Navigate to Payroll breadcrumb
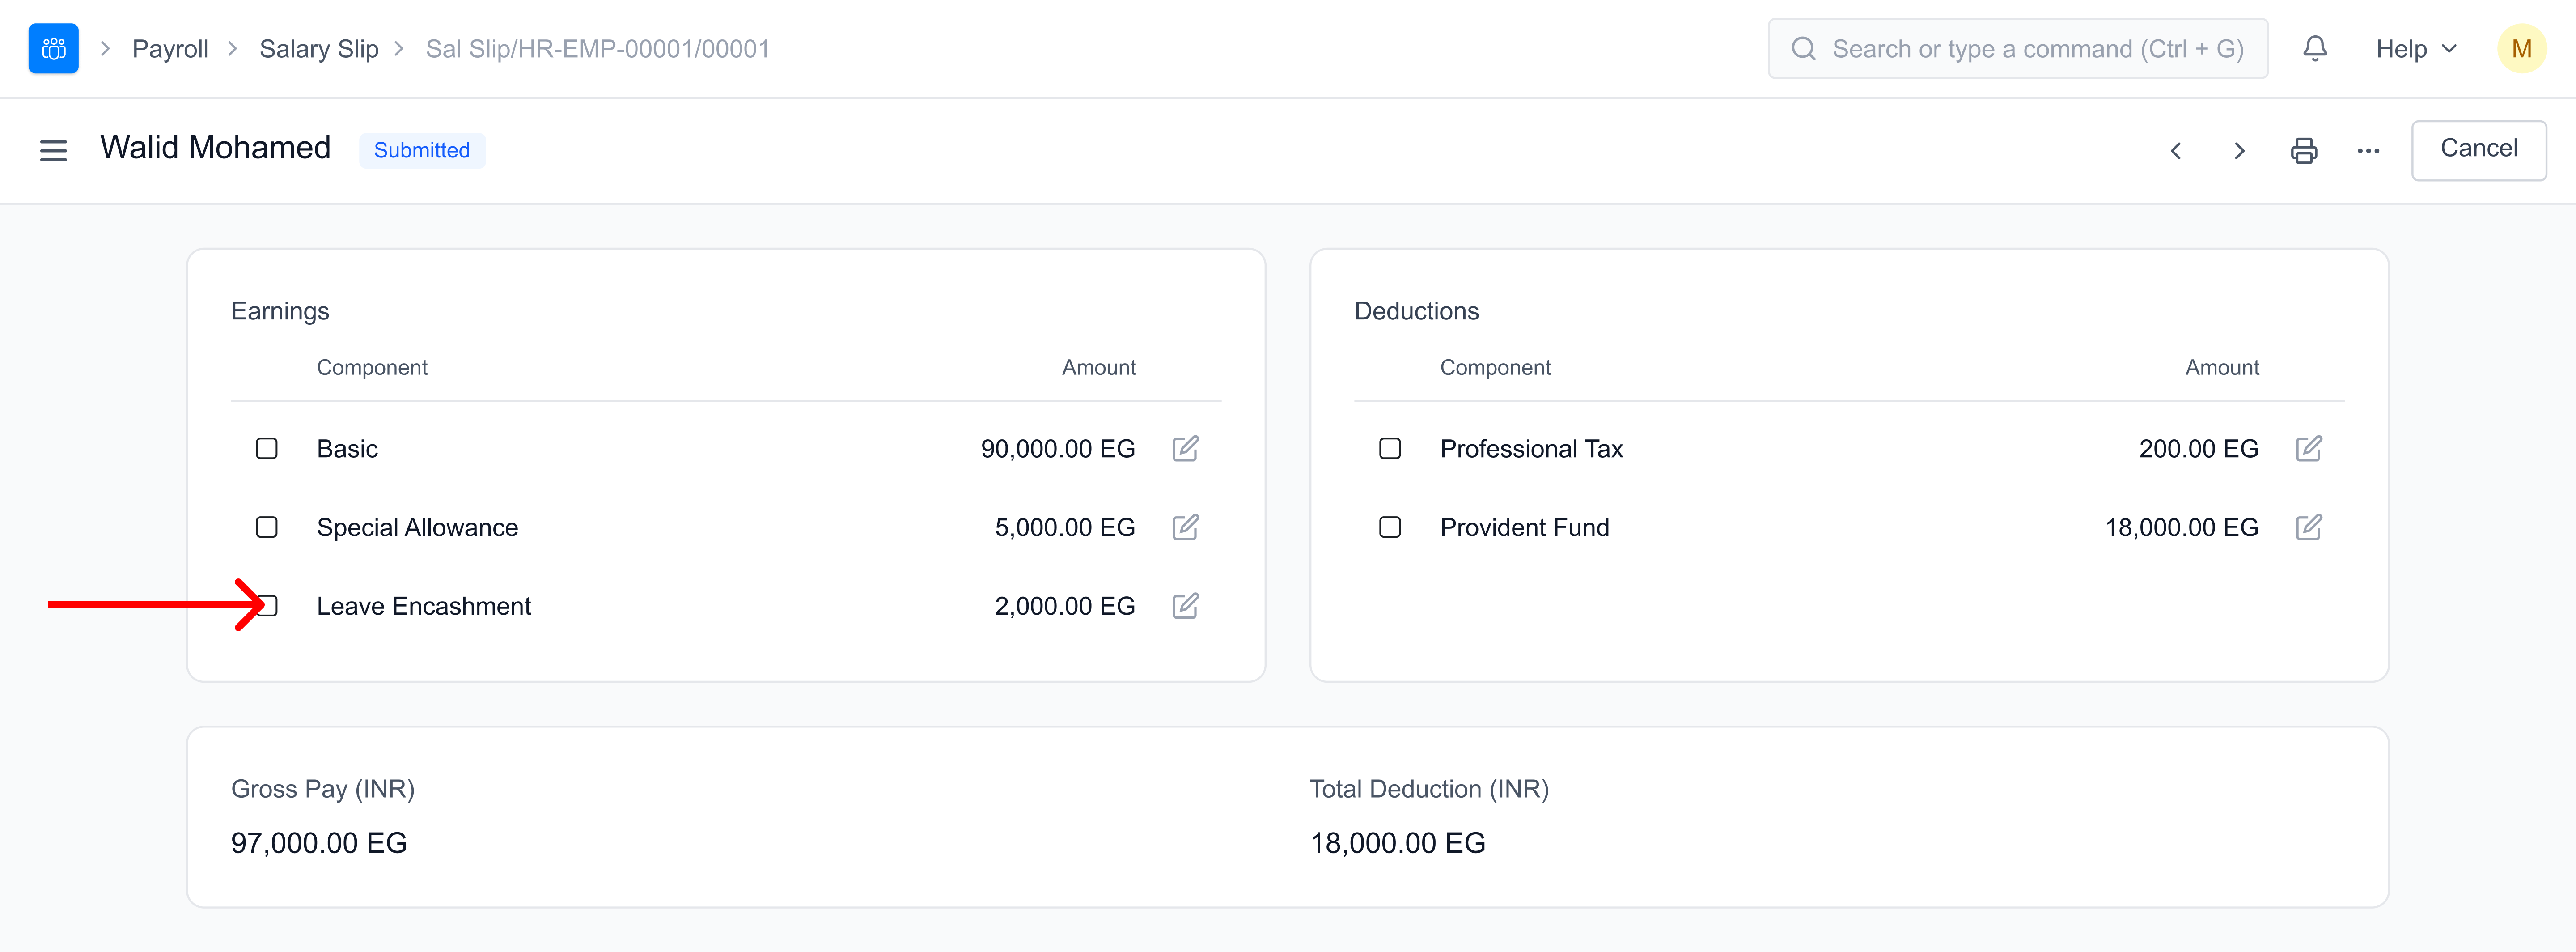 170,49
